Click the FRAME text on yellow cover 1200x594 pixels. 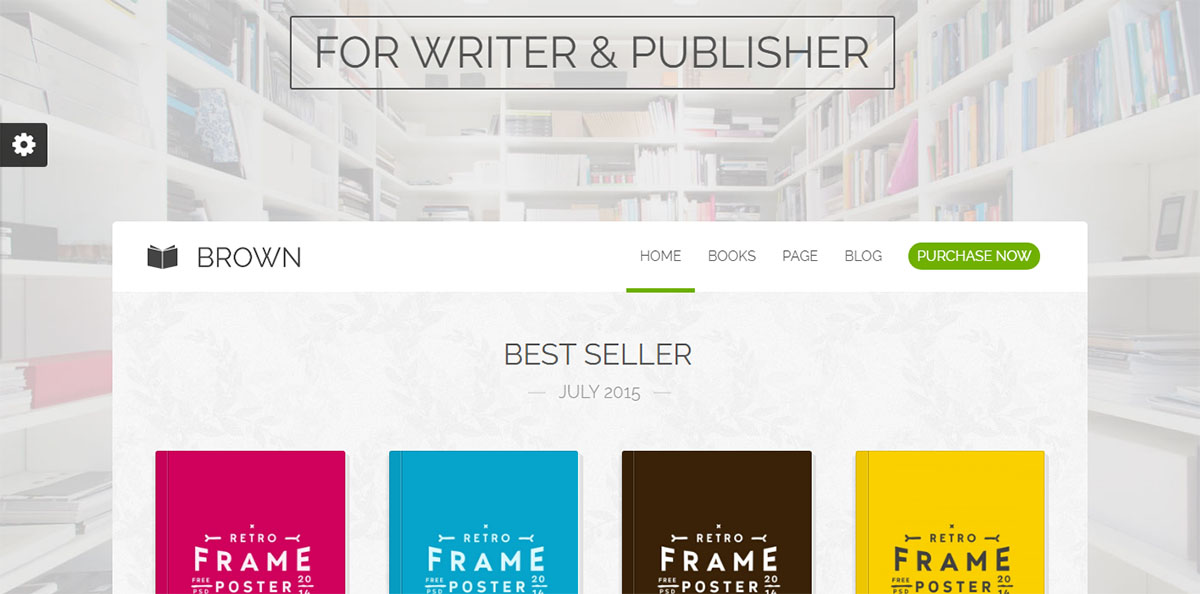pyautogui.click(x=952, y=560)
